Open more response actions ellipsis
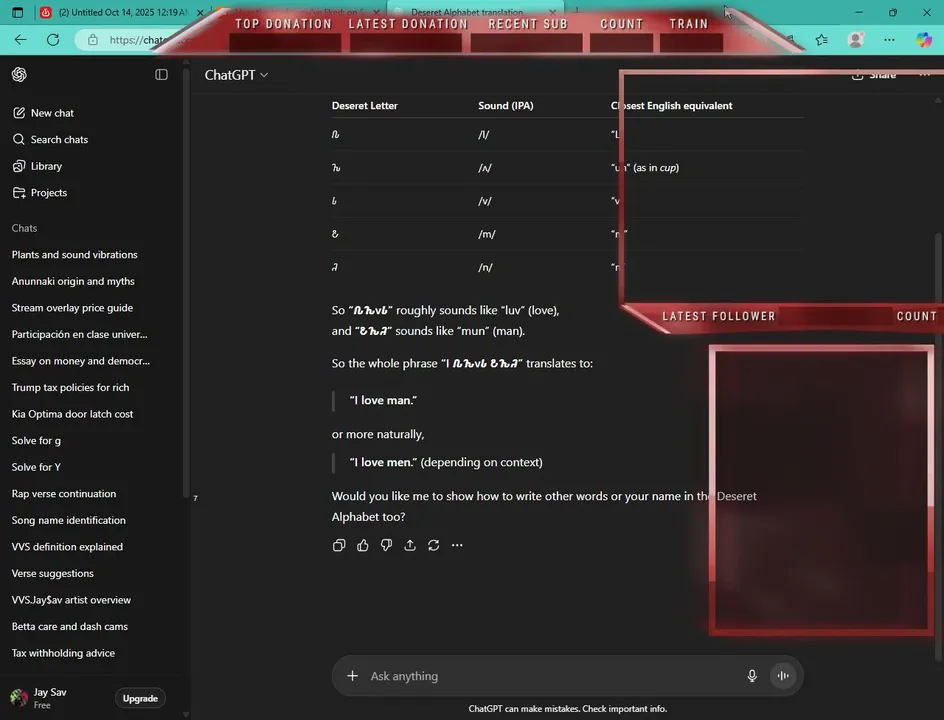Image resolution: width=944 pixels, height=720 pixels. point(457,545)
